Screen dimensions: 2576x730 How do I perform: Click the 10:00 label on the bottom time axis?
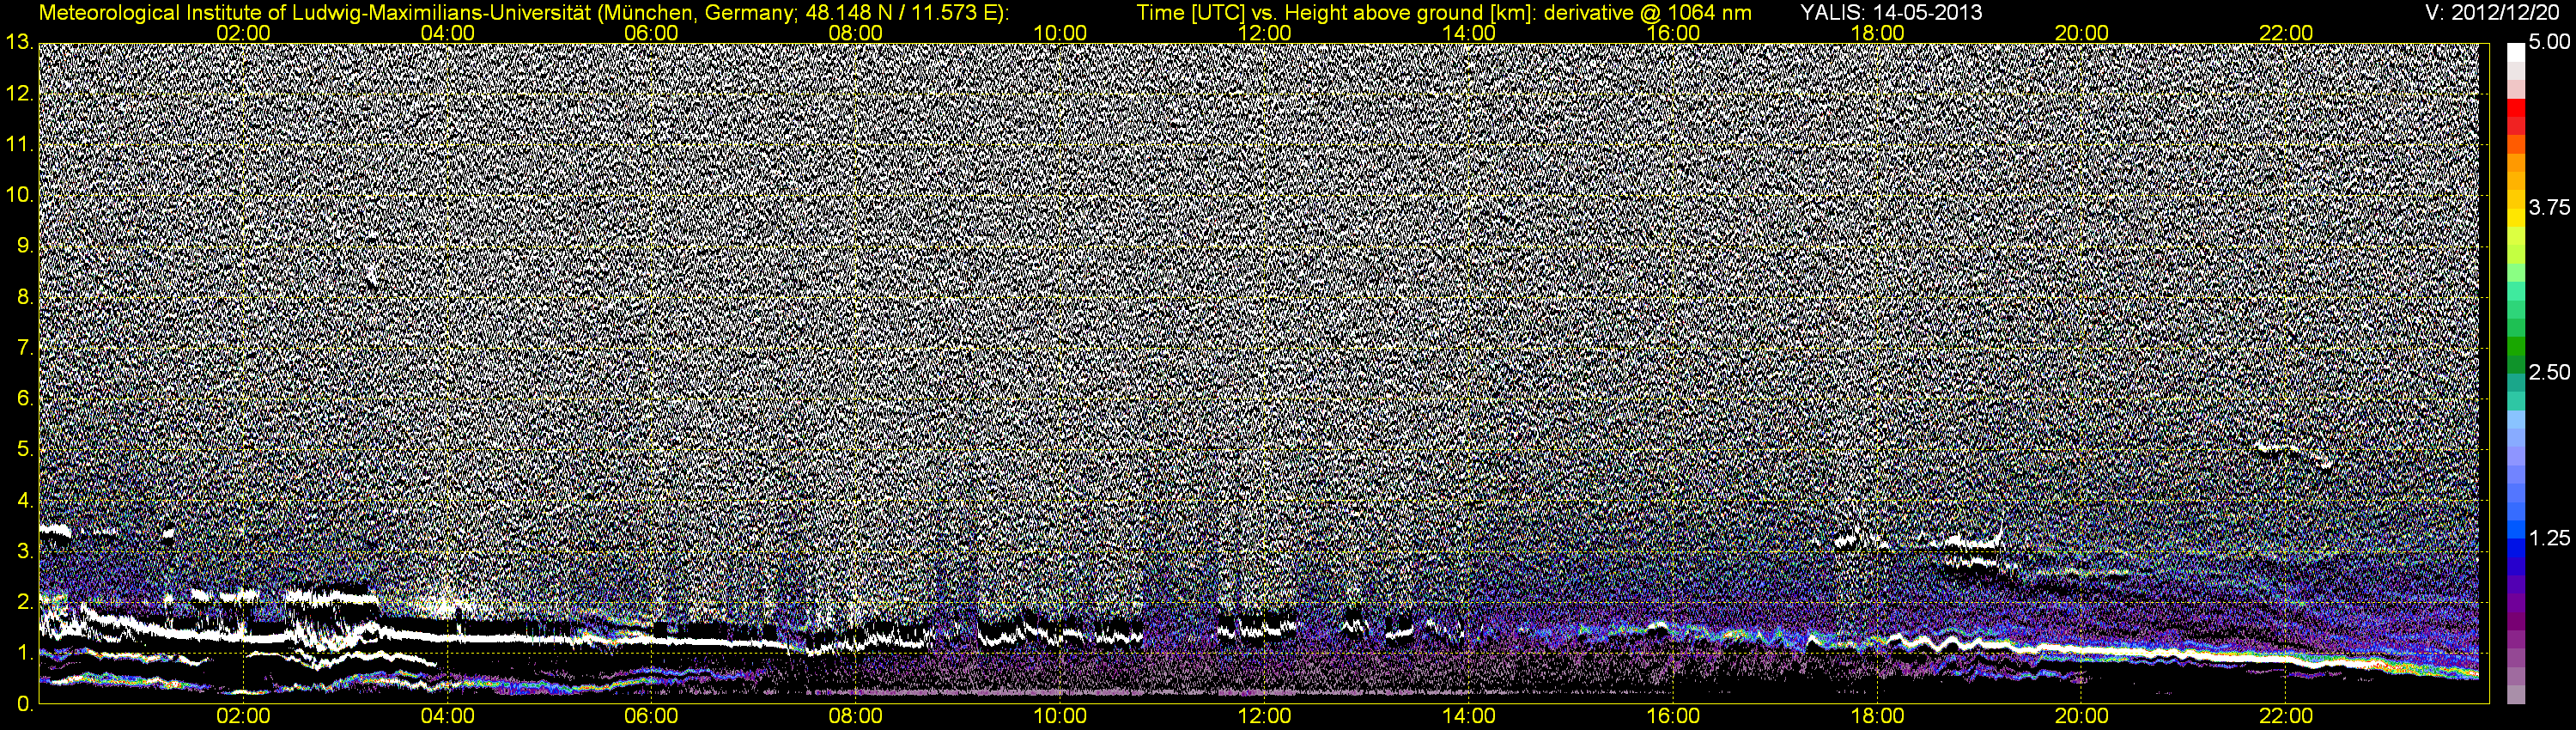[1060, 716]
